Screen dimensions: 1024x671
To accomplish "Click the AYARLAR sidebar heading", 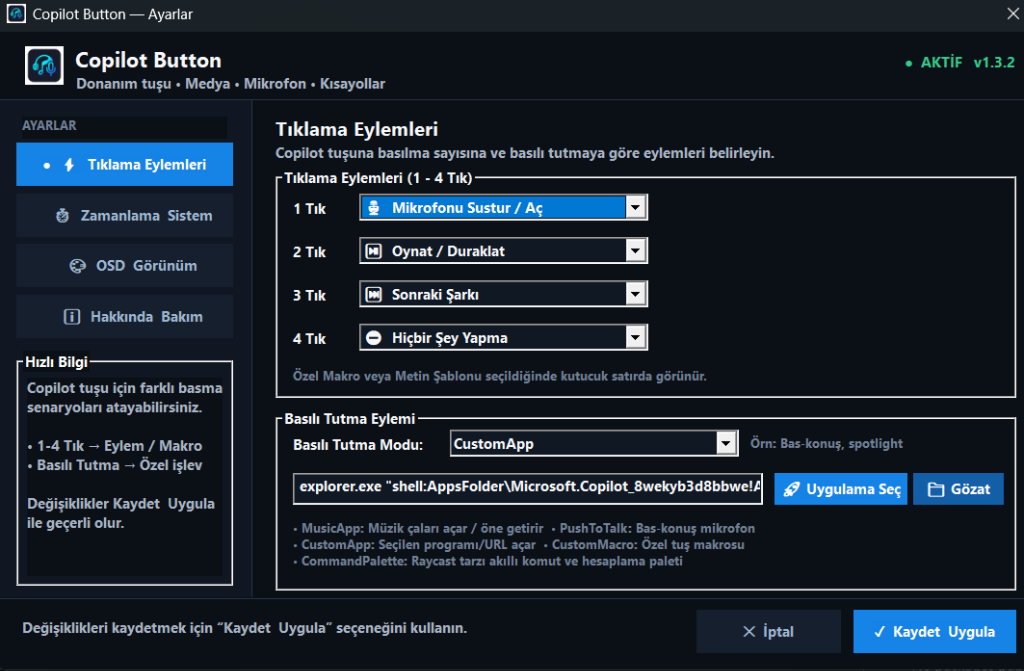I will click(x=49, y=125).
